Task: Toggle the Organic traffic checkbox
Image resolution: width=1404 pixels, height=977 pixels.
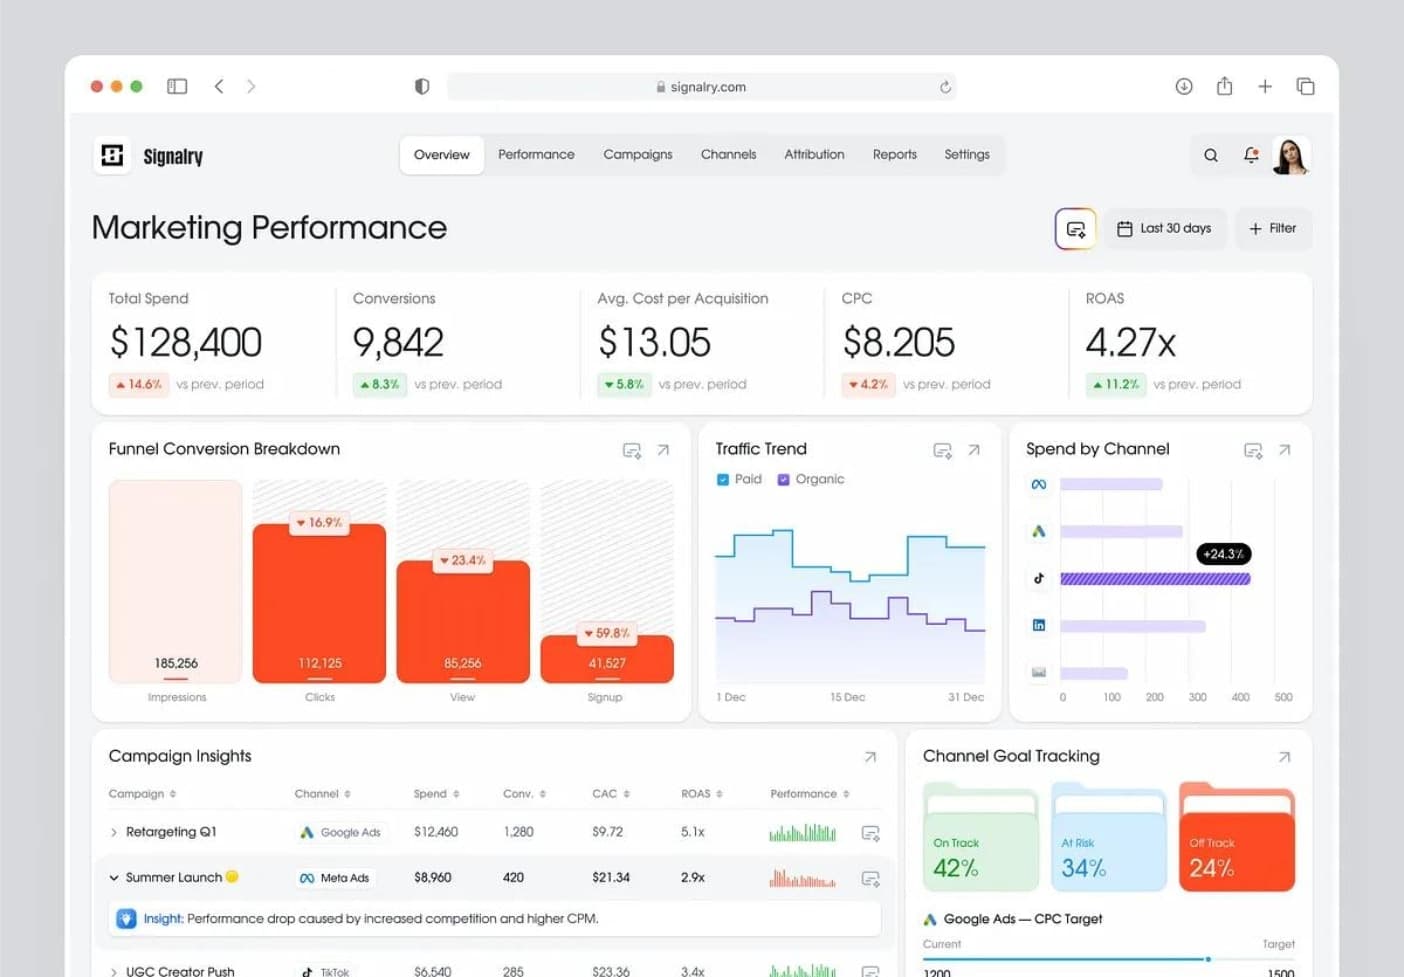Action: point(784,480)
